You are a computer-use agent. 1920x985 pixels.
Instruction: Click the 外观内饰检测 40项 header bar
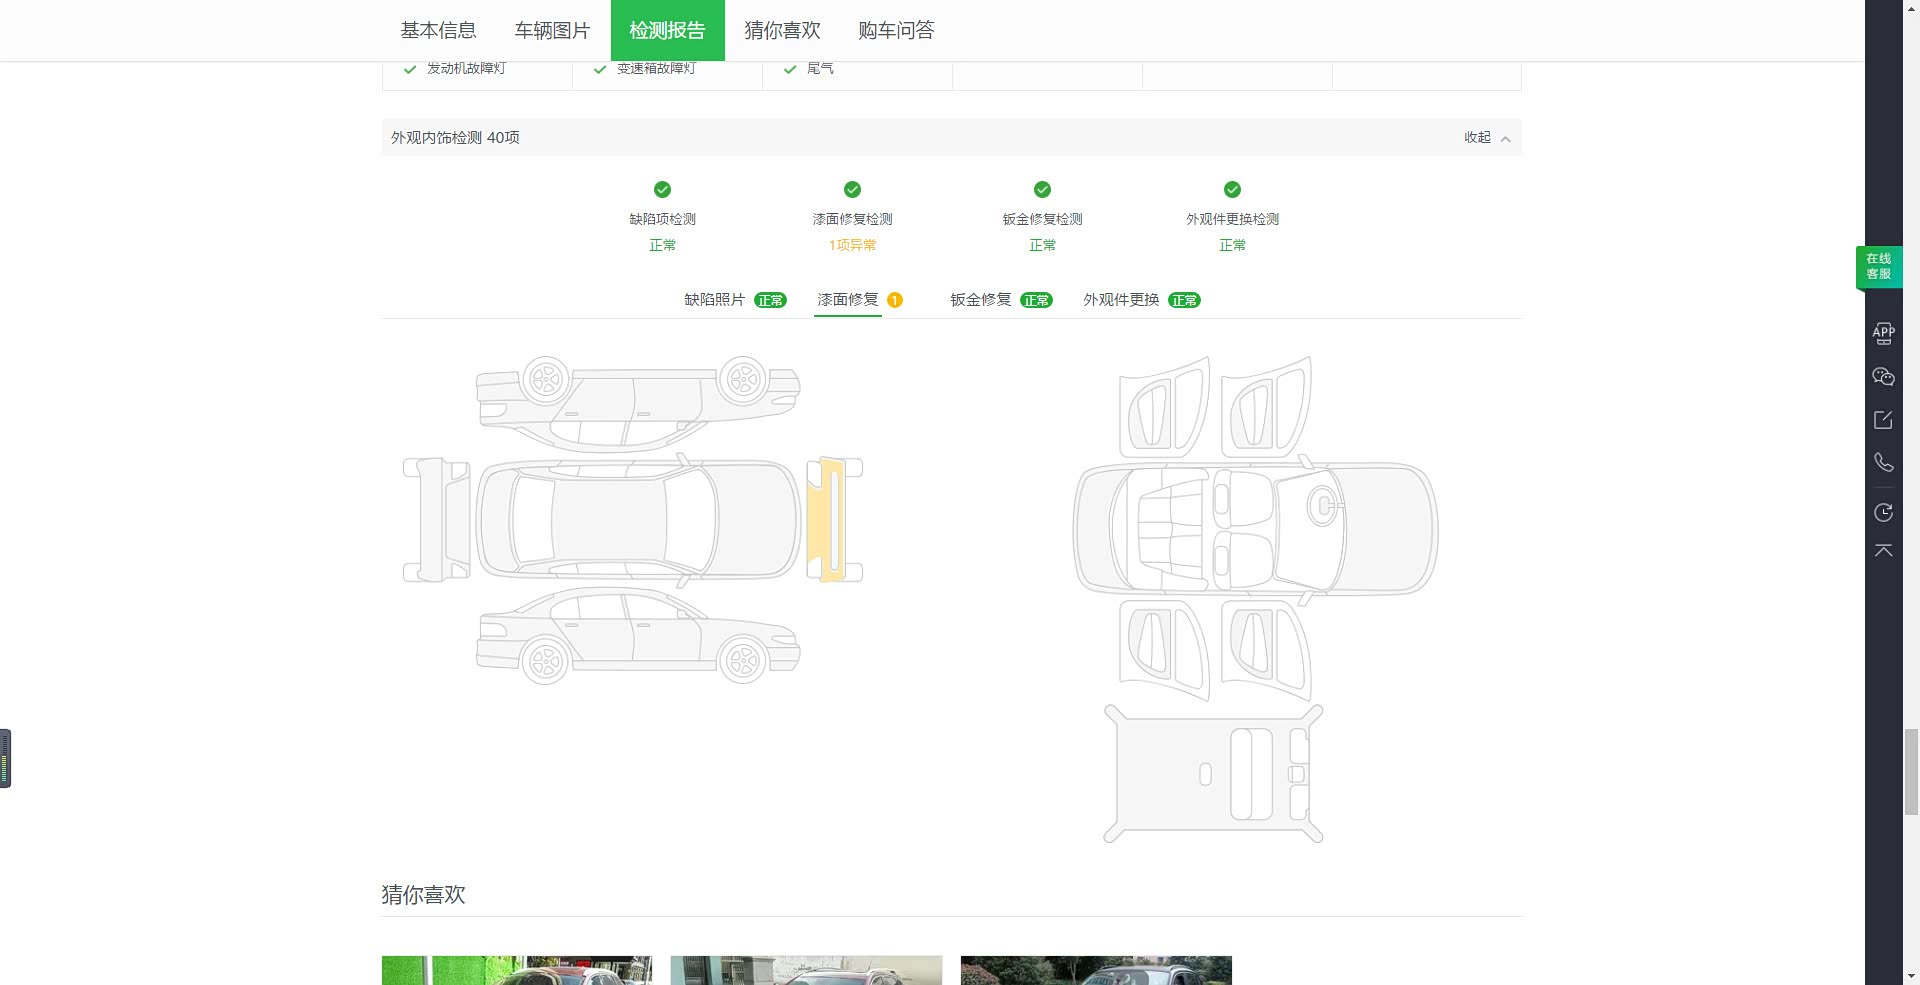[900, 138]
